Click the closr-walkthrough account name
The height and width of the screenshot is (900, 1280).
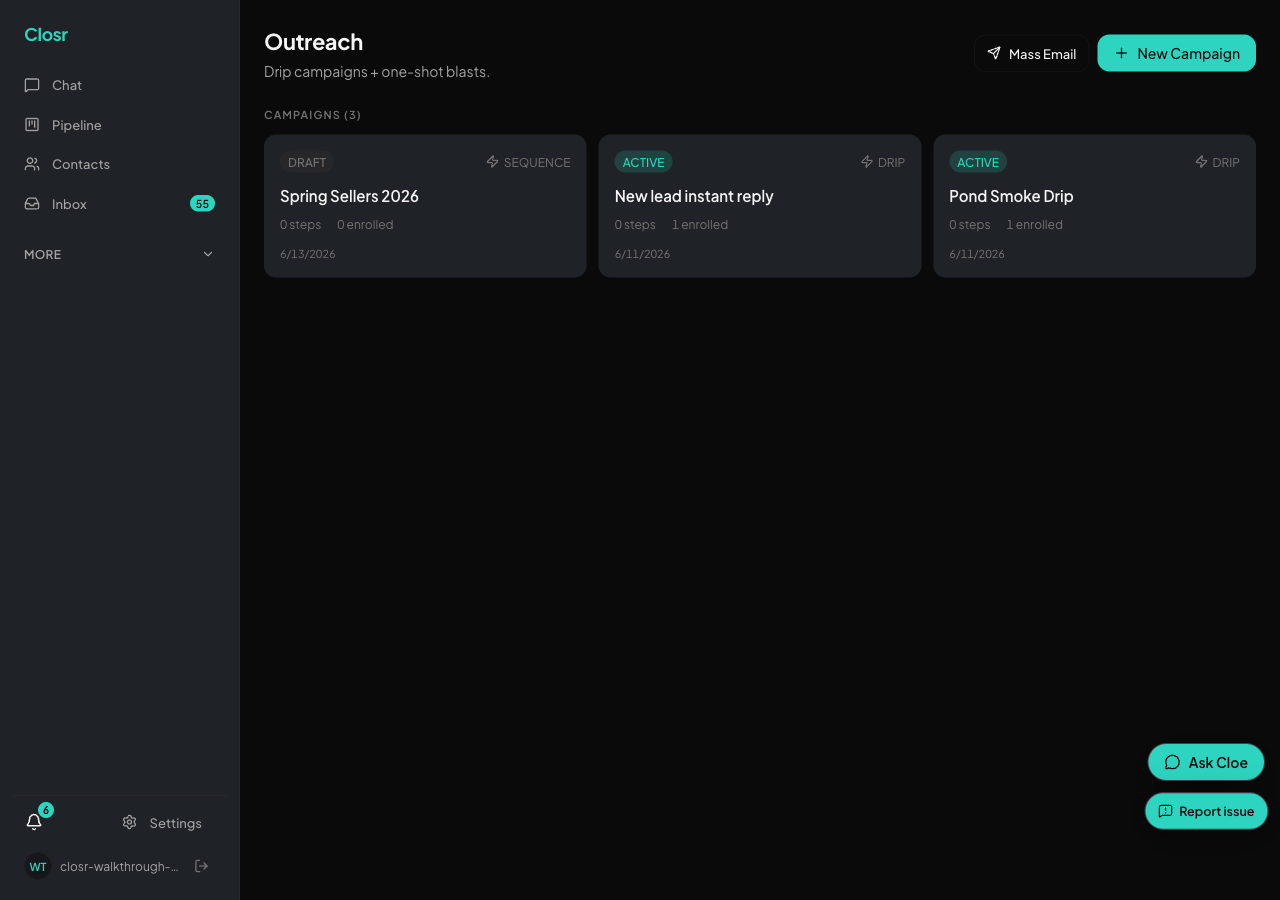click(119, 866)
